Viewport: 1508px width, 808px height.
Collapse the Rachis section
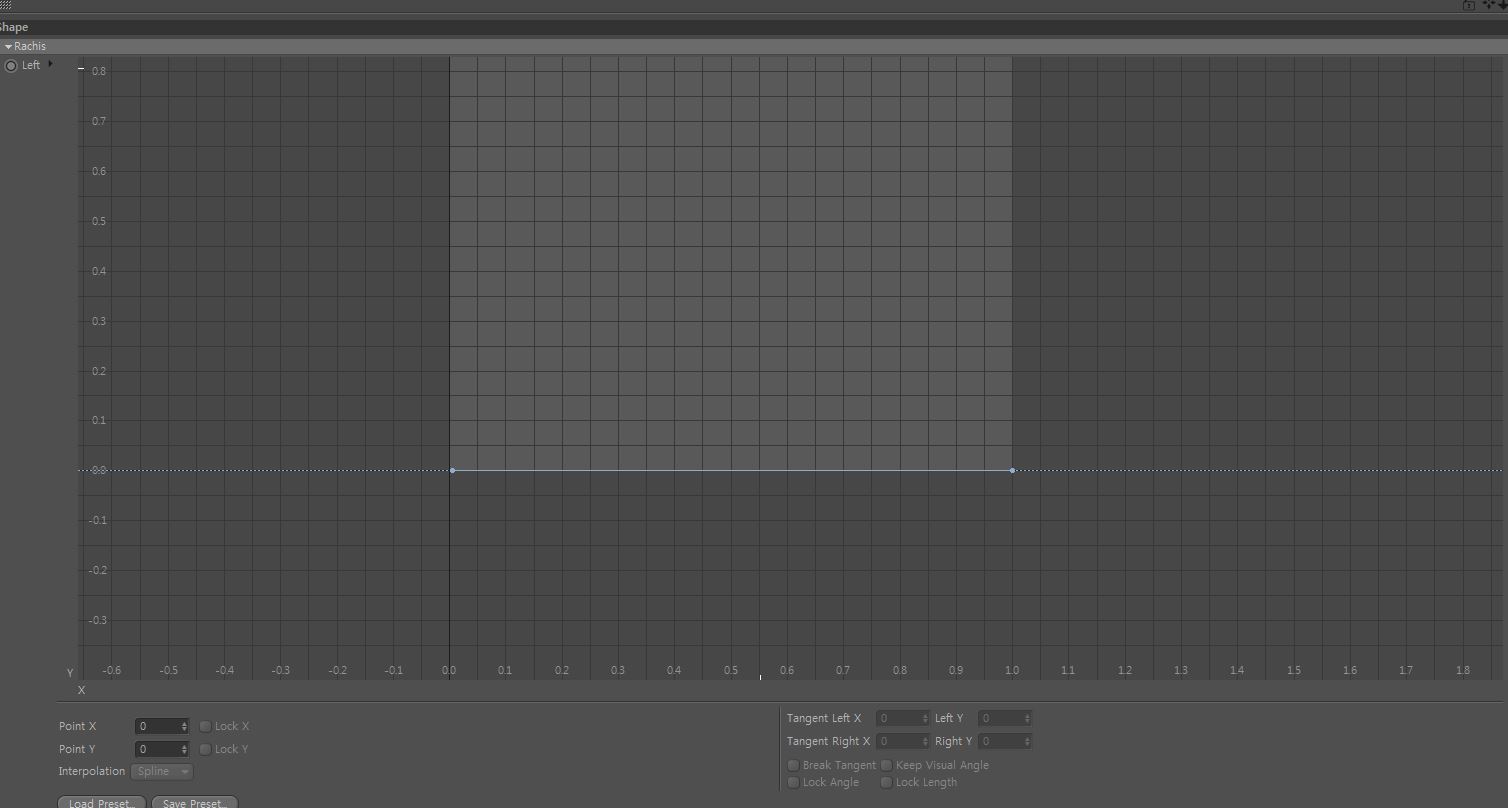[8, 47]
